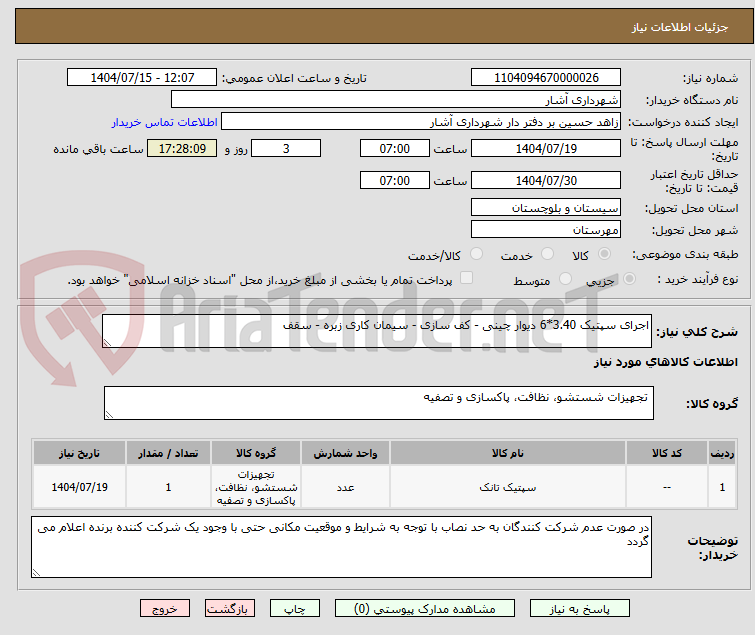This screenshot has height=635, width=755.
Task: Click the سپتیک تانک item name cell
Action: [508, 487]
